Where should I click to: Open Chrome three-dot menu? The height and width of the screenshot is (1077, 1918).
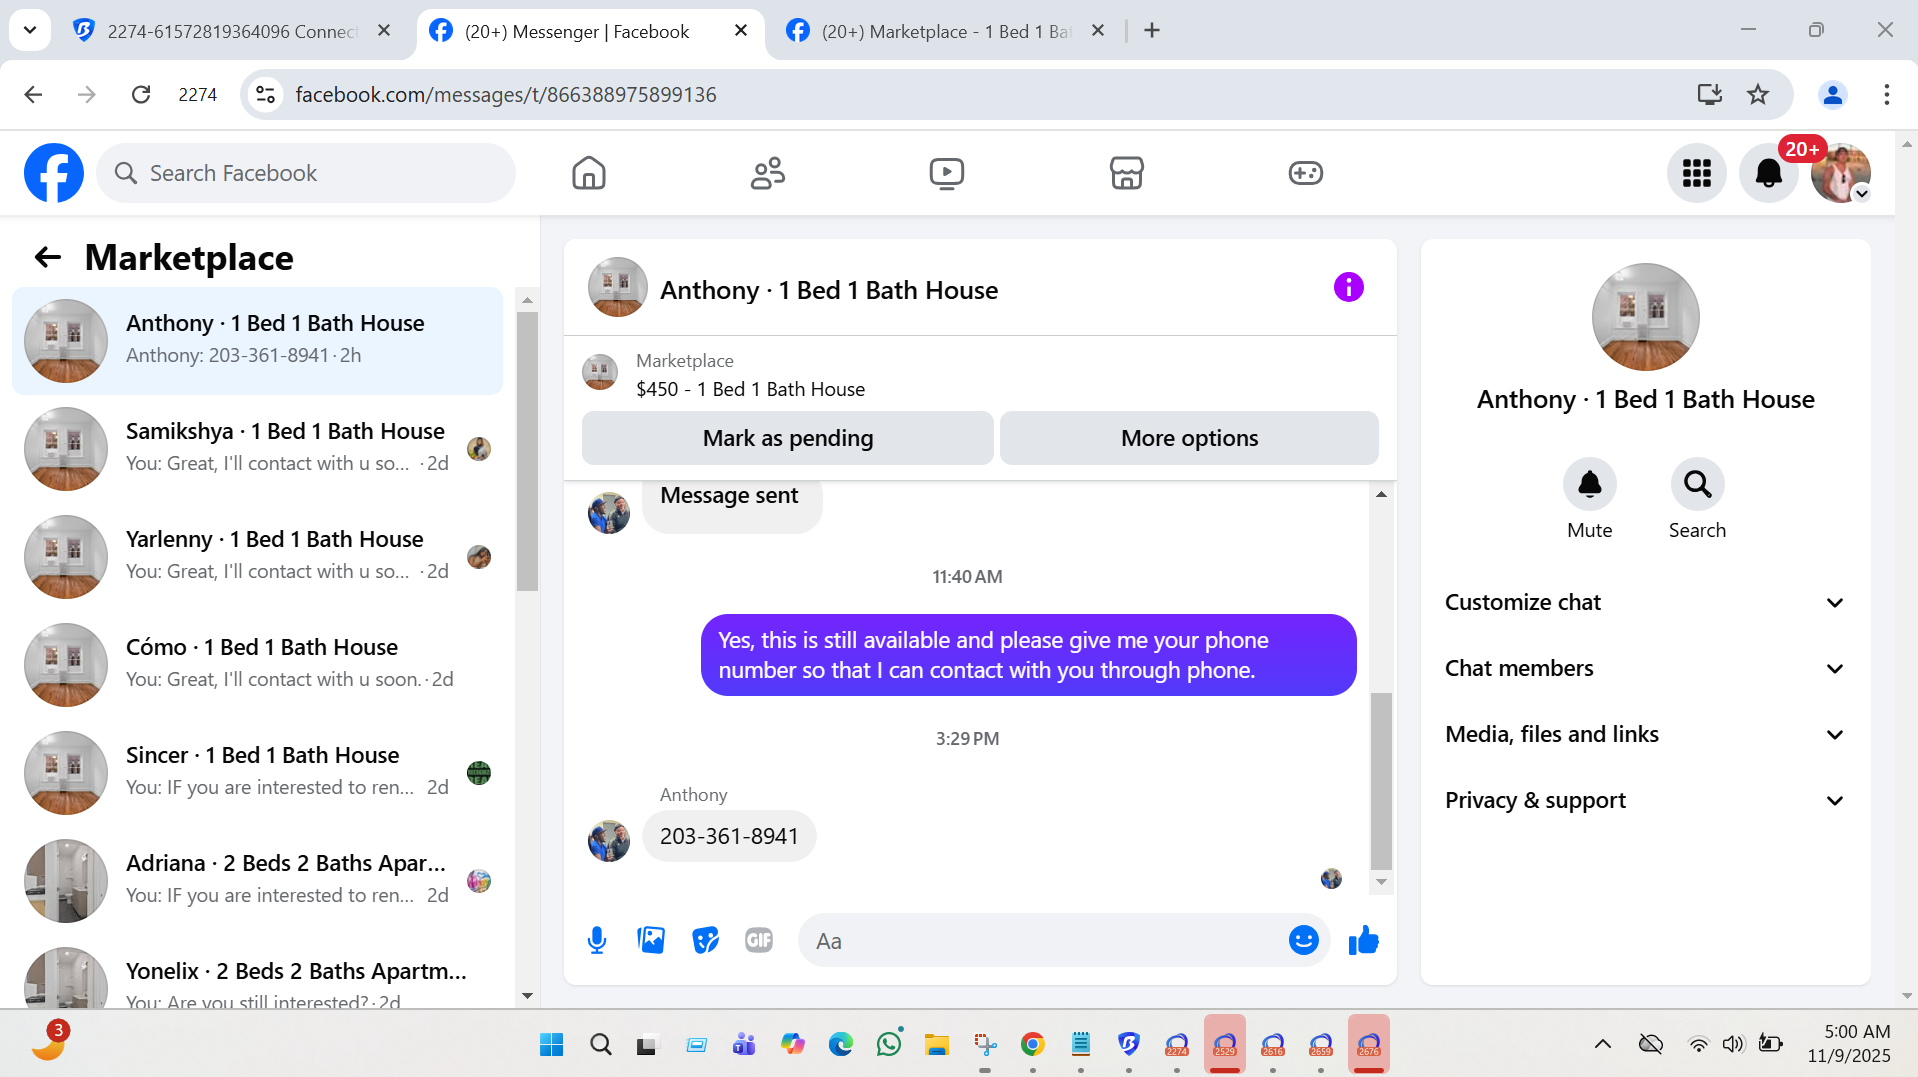pyautogui.click(x=1886, y=94)
